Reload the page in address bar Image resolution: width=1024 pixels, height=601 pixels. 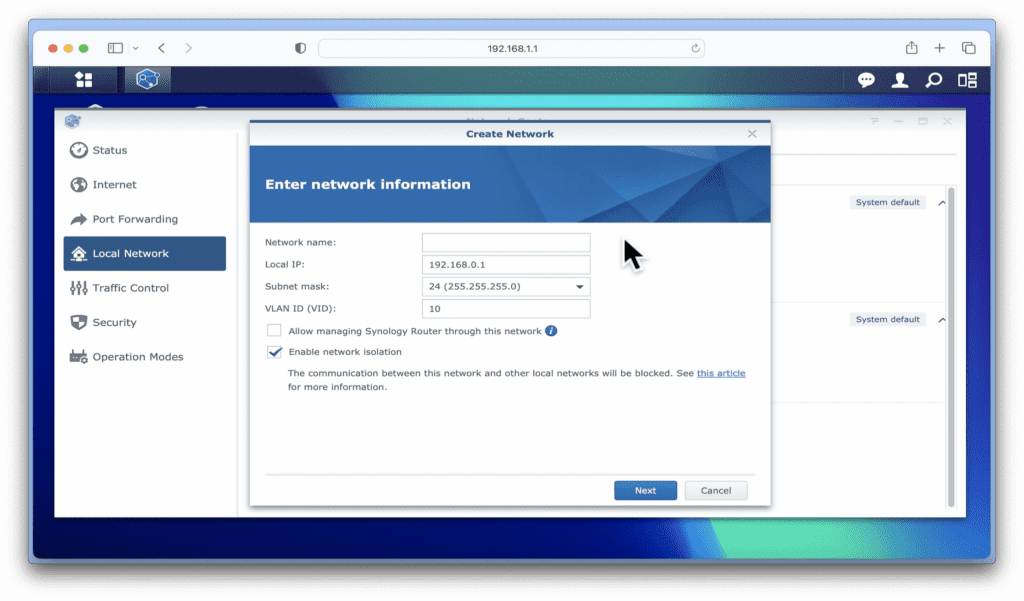point(696,48)
